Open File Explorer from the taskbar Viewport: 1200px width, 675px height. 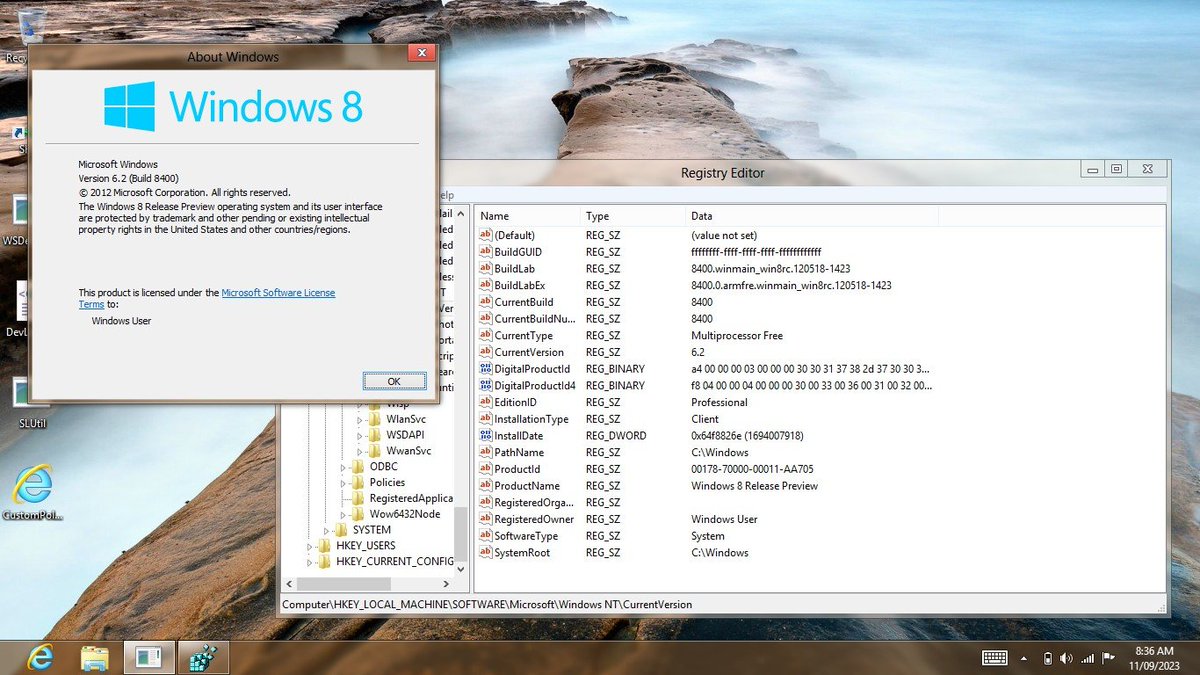click(x=94, y=657)
